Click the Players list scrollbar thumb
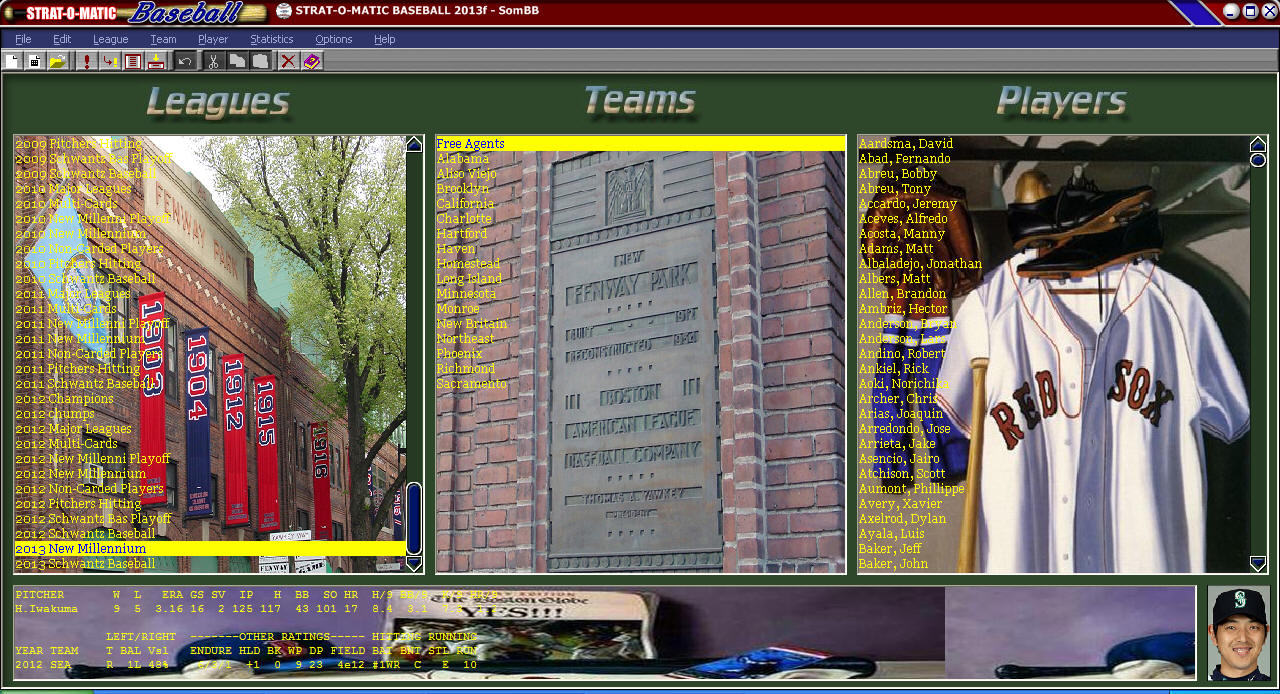The width and height of the screenshot is (1280, 694). [1258, 160]
